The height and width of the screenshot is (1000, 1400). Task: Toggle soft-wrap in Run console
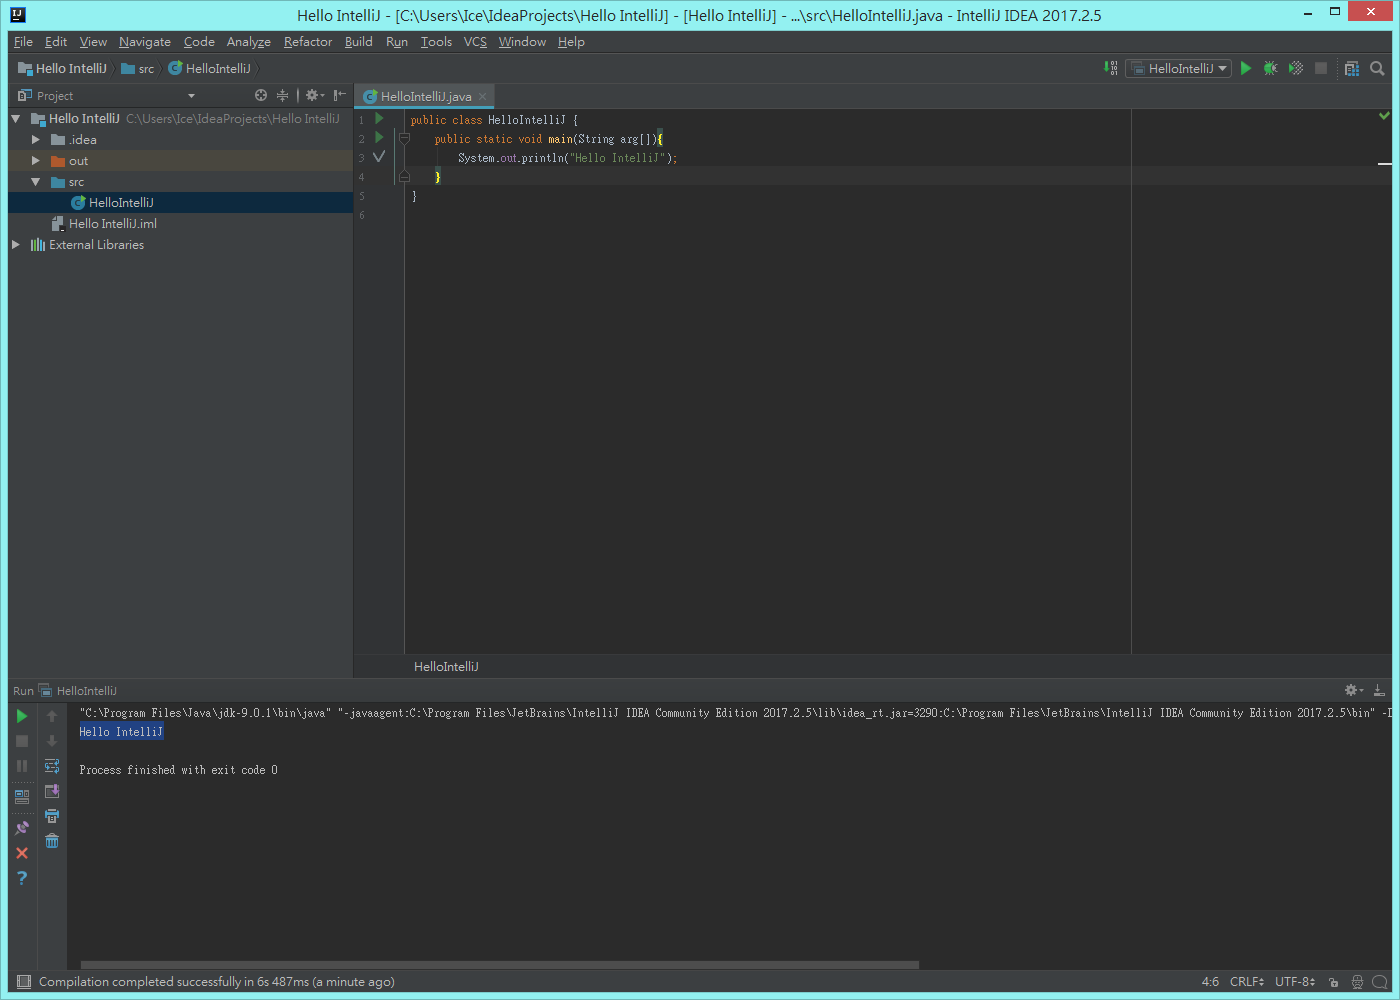click(52, 766)
